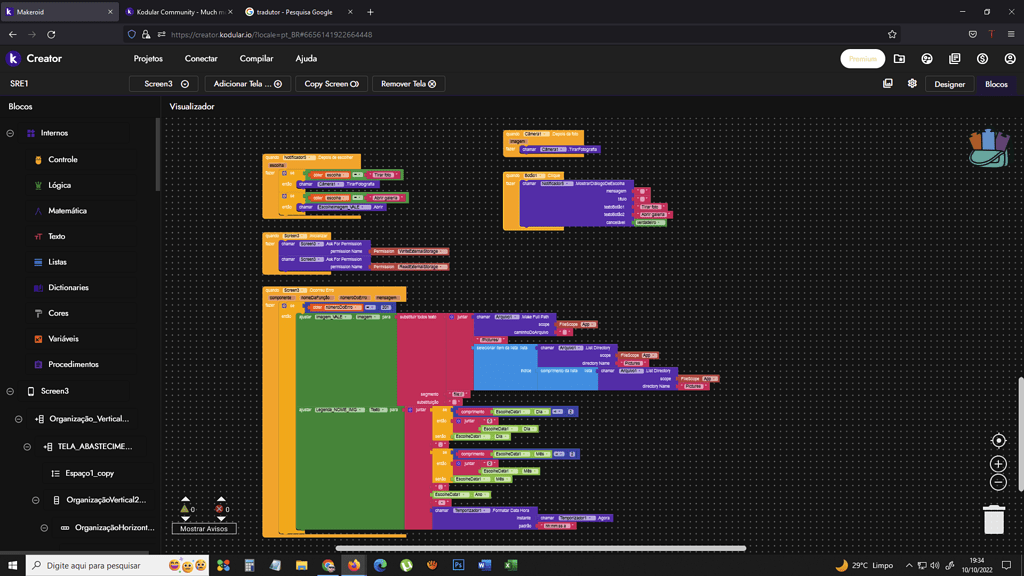Center workspace with the target icon
Screen dimensions: 1024x576
[x=998, y=441]
